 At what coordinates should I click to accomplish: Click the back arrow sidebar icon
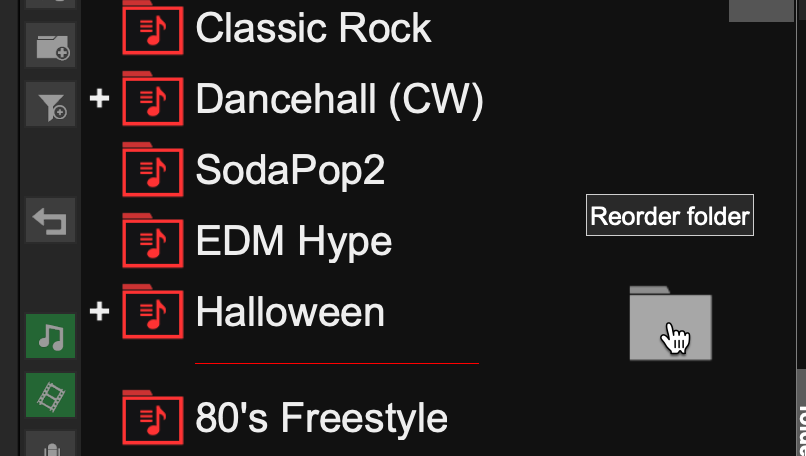[x=50, y=220]
